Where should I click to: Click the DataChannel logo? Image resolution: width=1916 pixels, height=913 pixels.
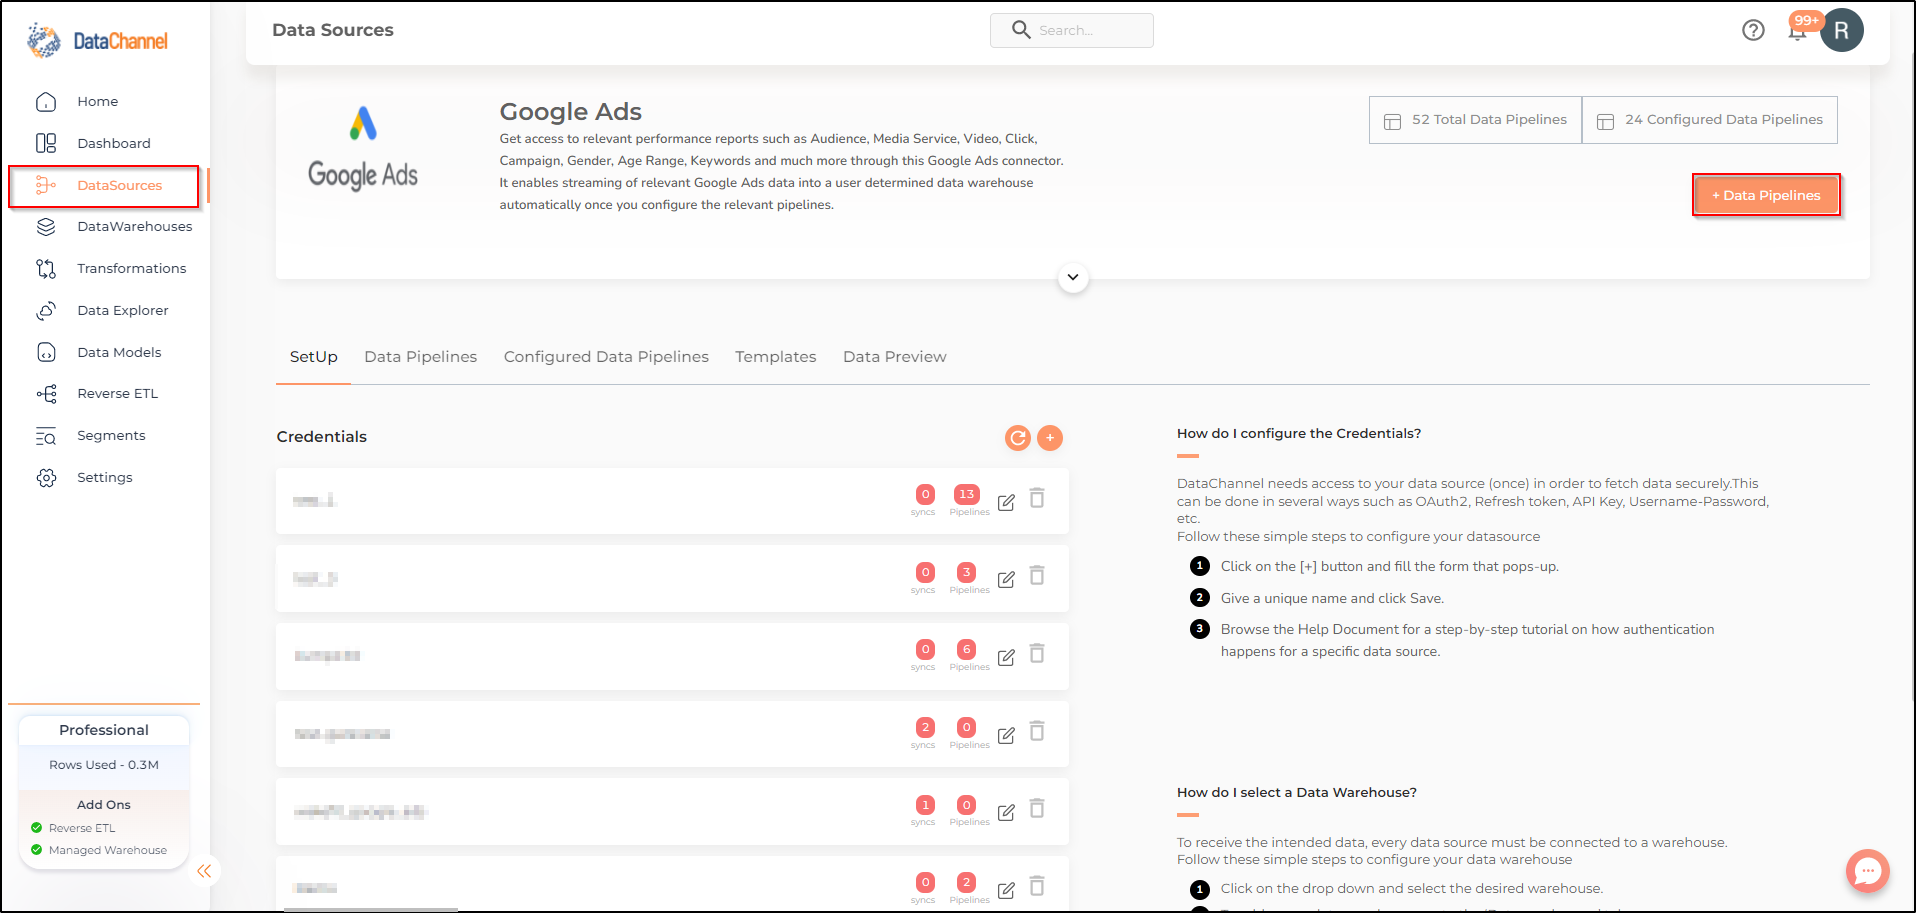(97, 41)
